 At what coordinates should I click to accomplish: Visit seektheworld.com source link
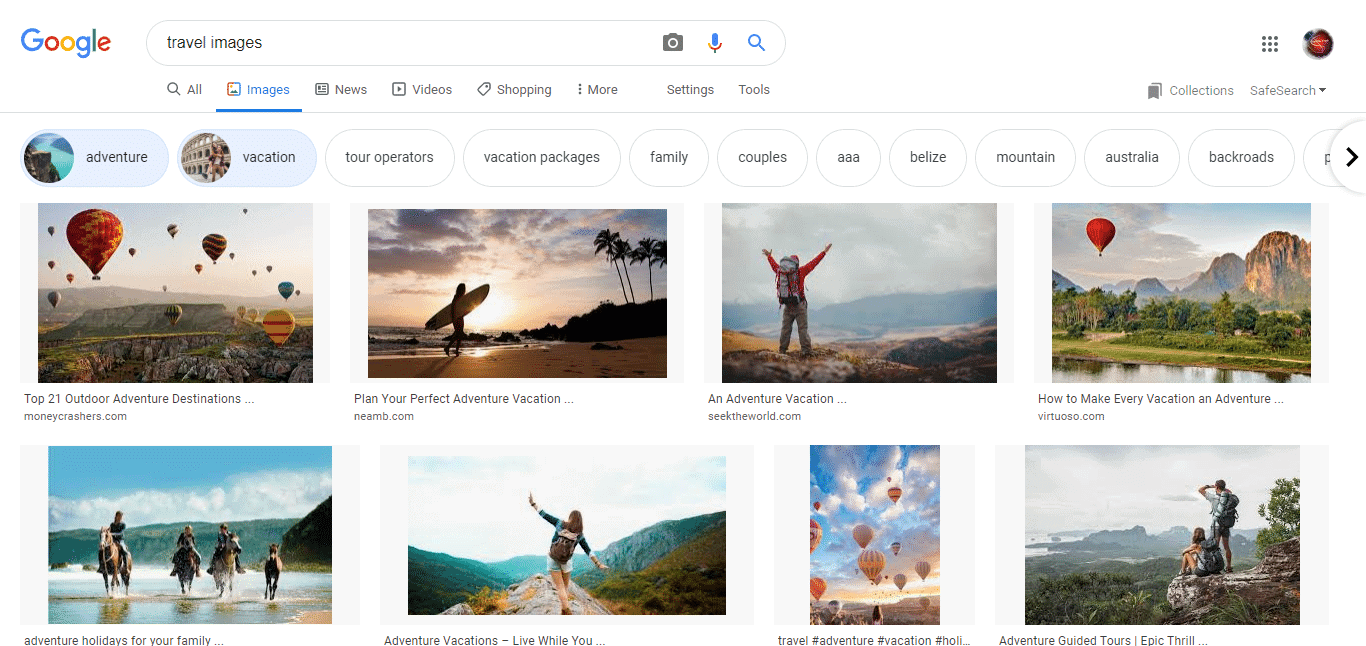pos(755,417)
